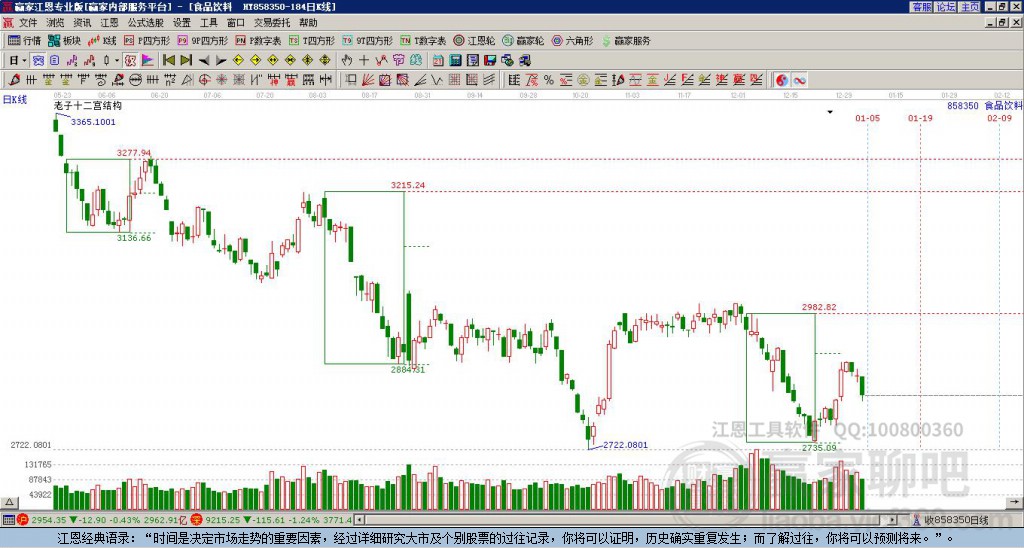Image resolution: width=1024 pixels, height=548 pixels.
Task: Click the 3215.24 red price label
Action: (x=408, y=185)
